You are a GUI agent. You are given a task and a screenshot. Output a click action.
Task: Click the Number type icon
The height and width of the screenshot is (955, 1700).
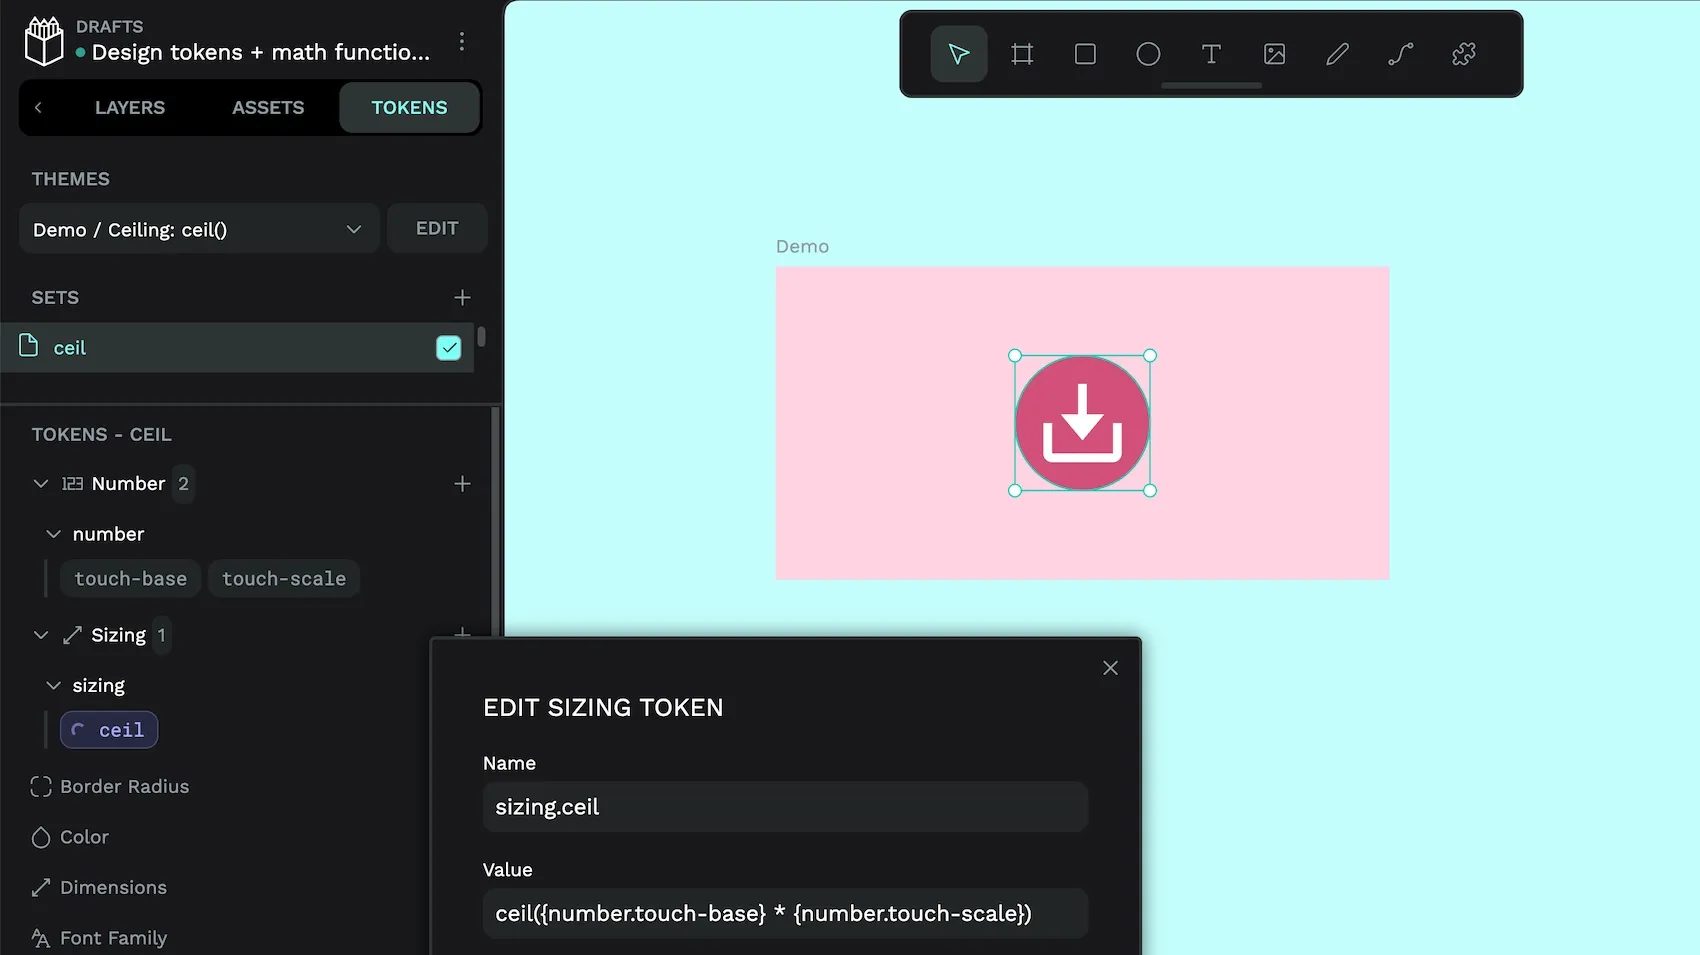coord(72,484)
